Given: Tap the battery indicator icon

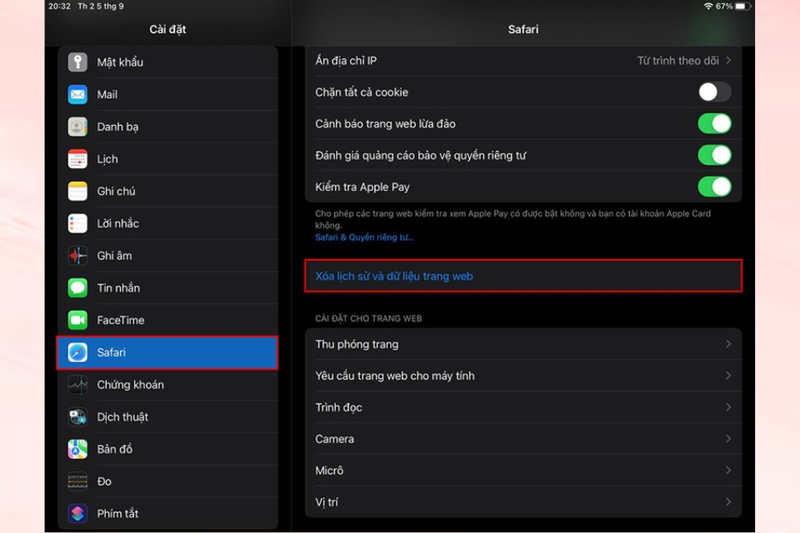Looking at the screenshot, I should [x=743, y=6].
